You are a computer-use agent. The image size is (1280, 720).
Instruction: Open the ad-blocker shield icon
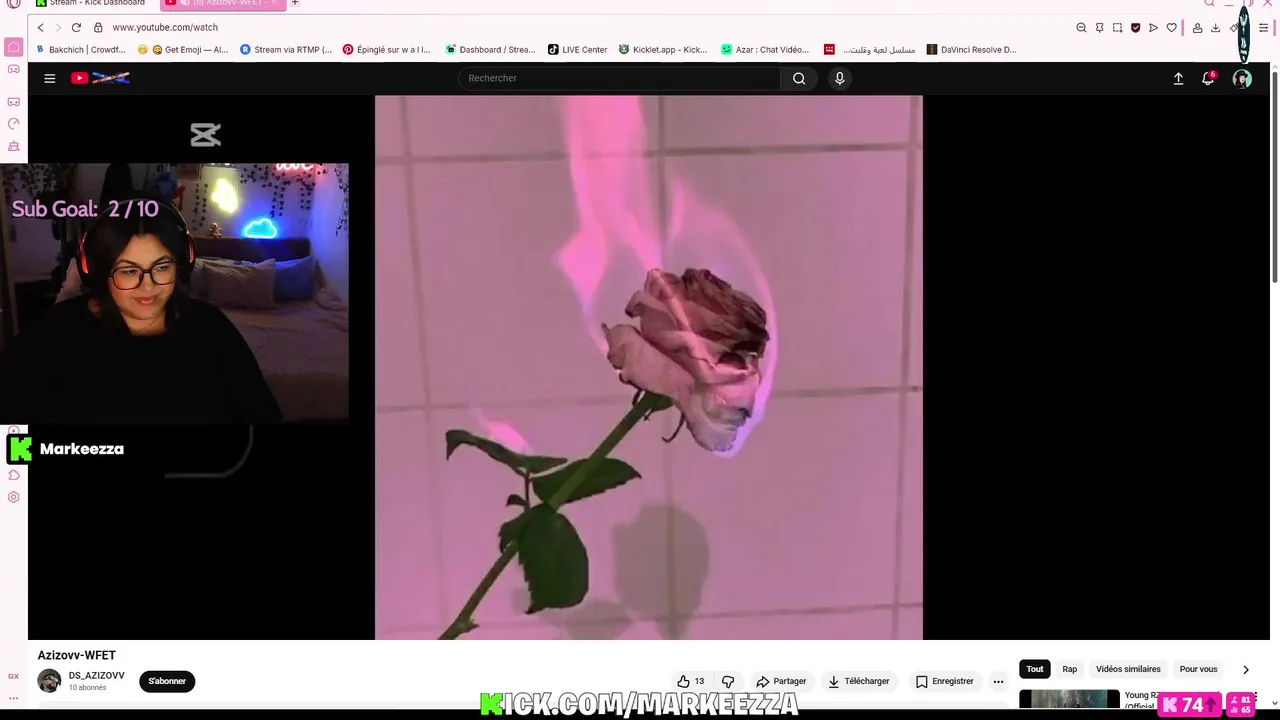click(1135, 28)
